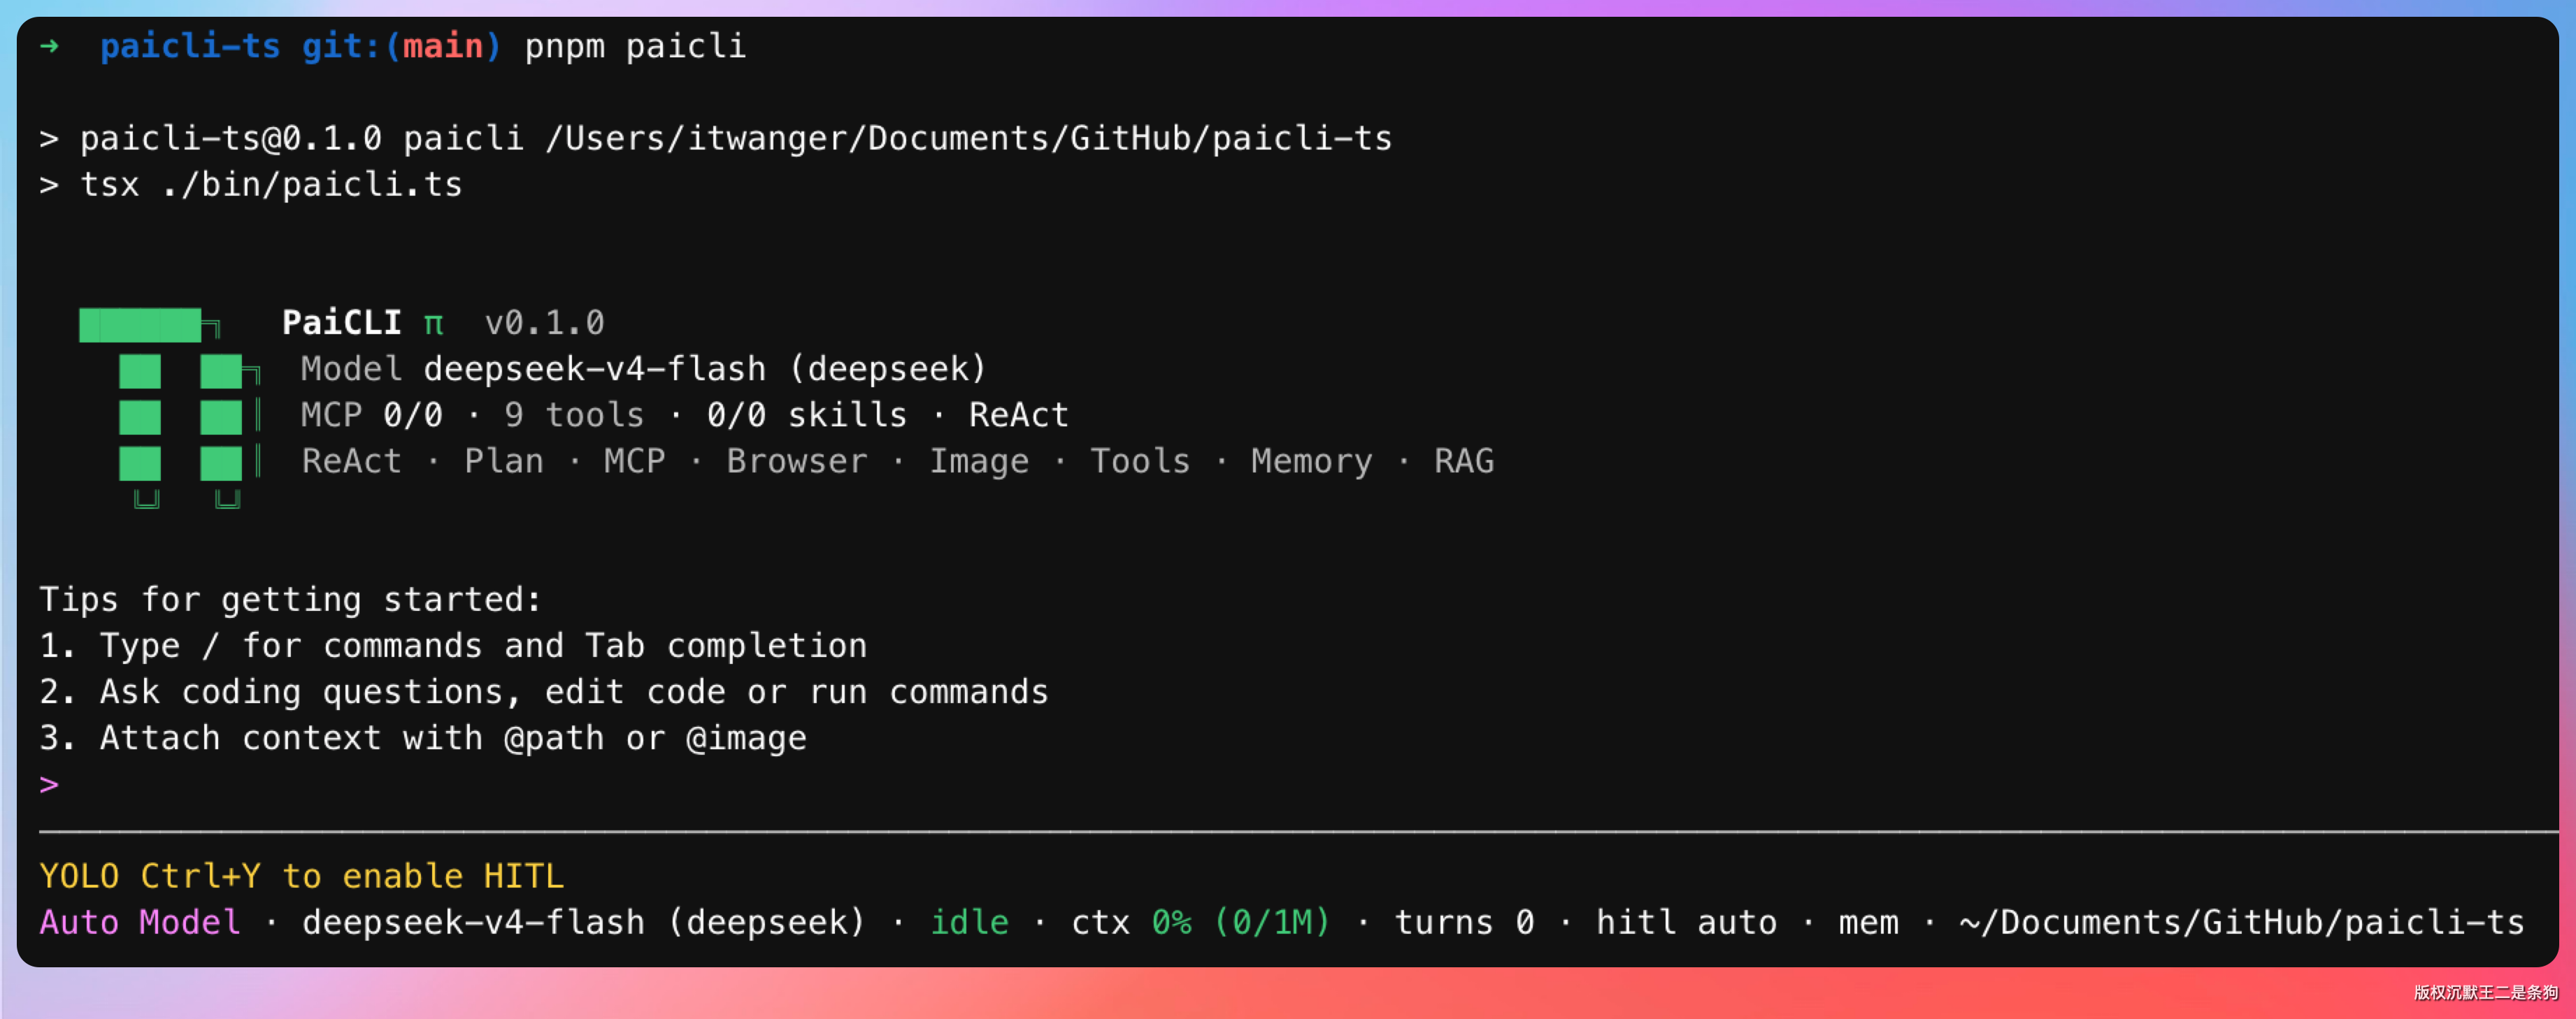Click the green π symbol beside PaiCLI

433,324
